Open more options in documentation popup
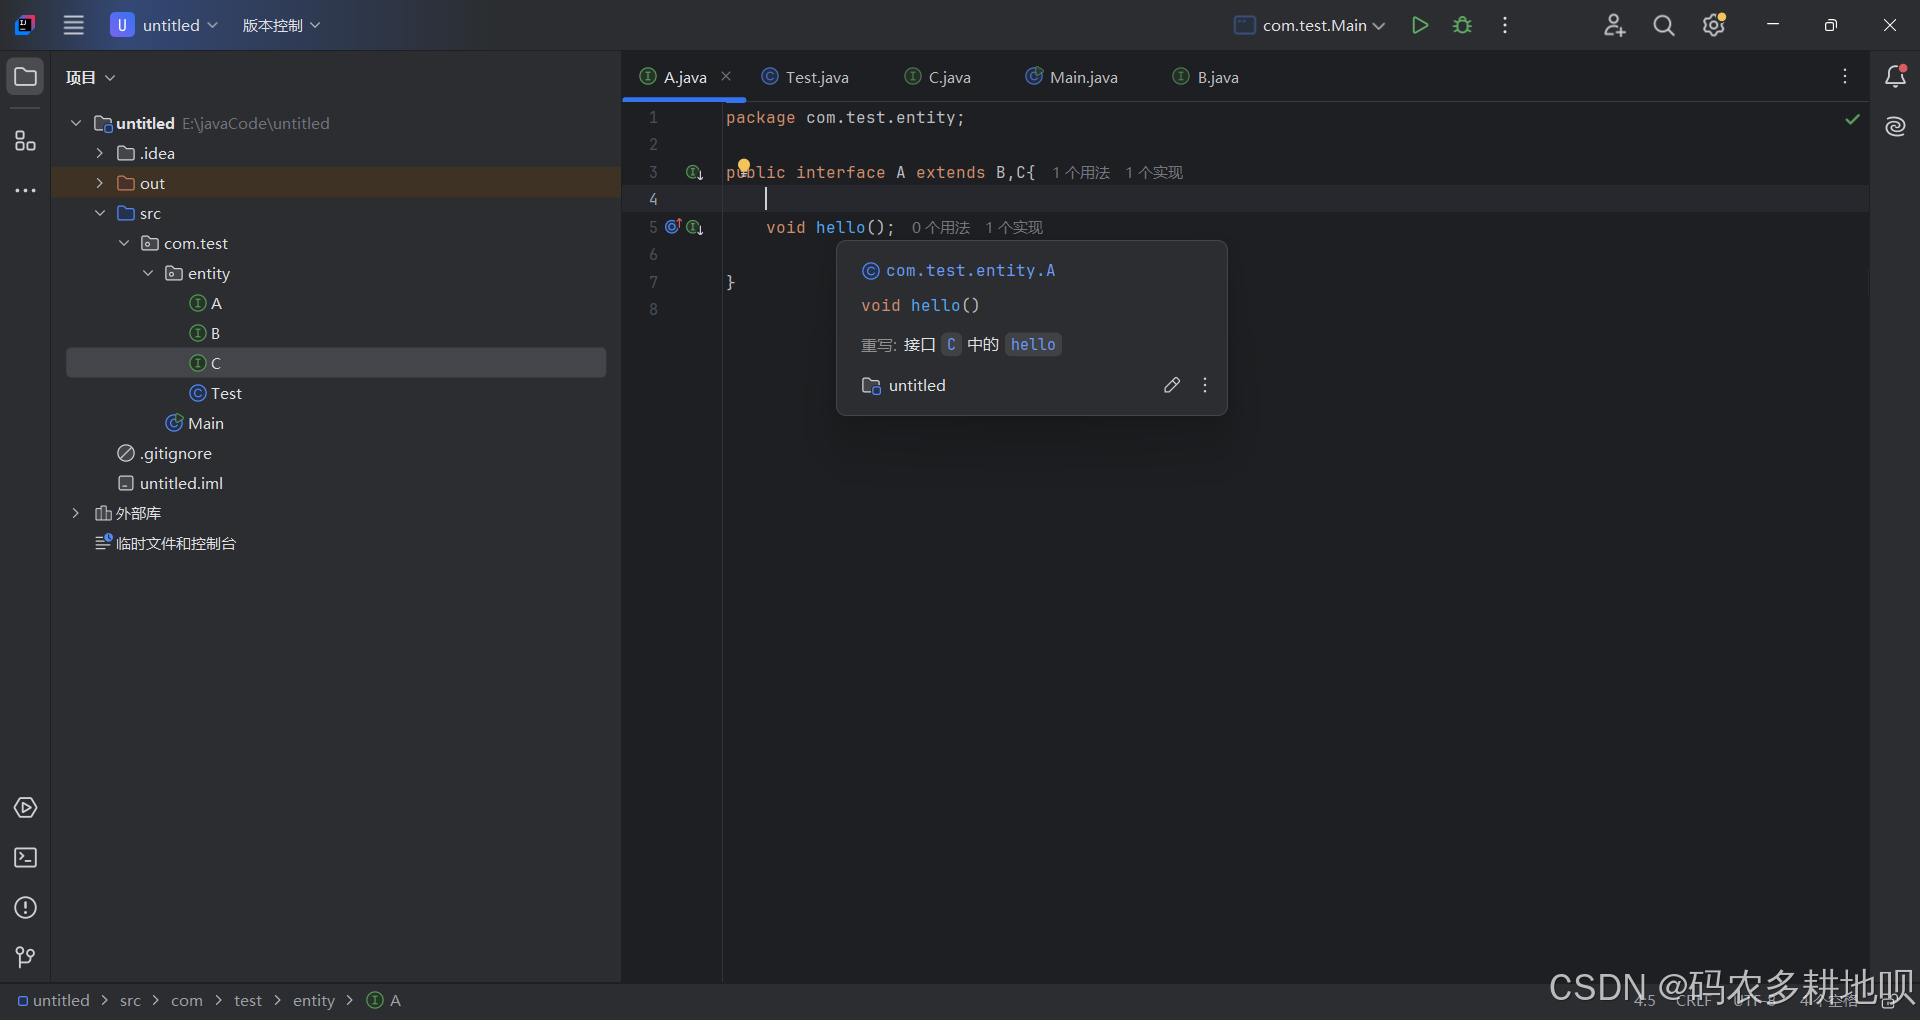Screen dimensions: 1920x1020 click(1205, 385)
